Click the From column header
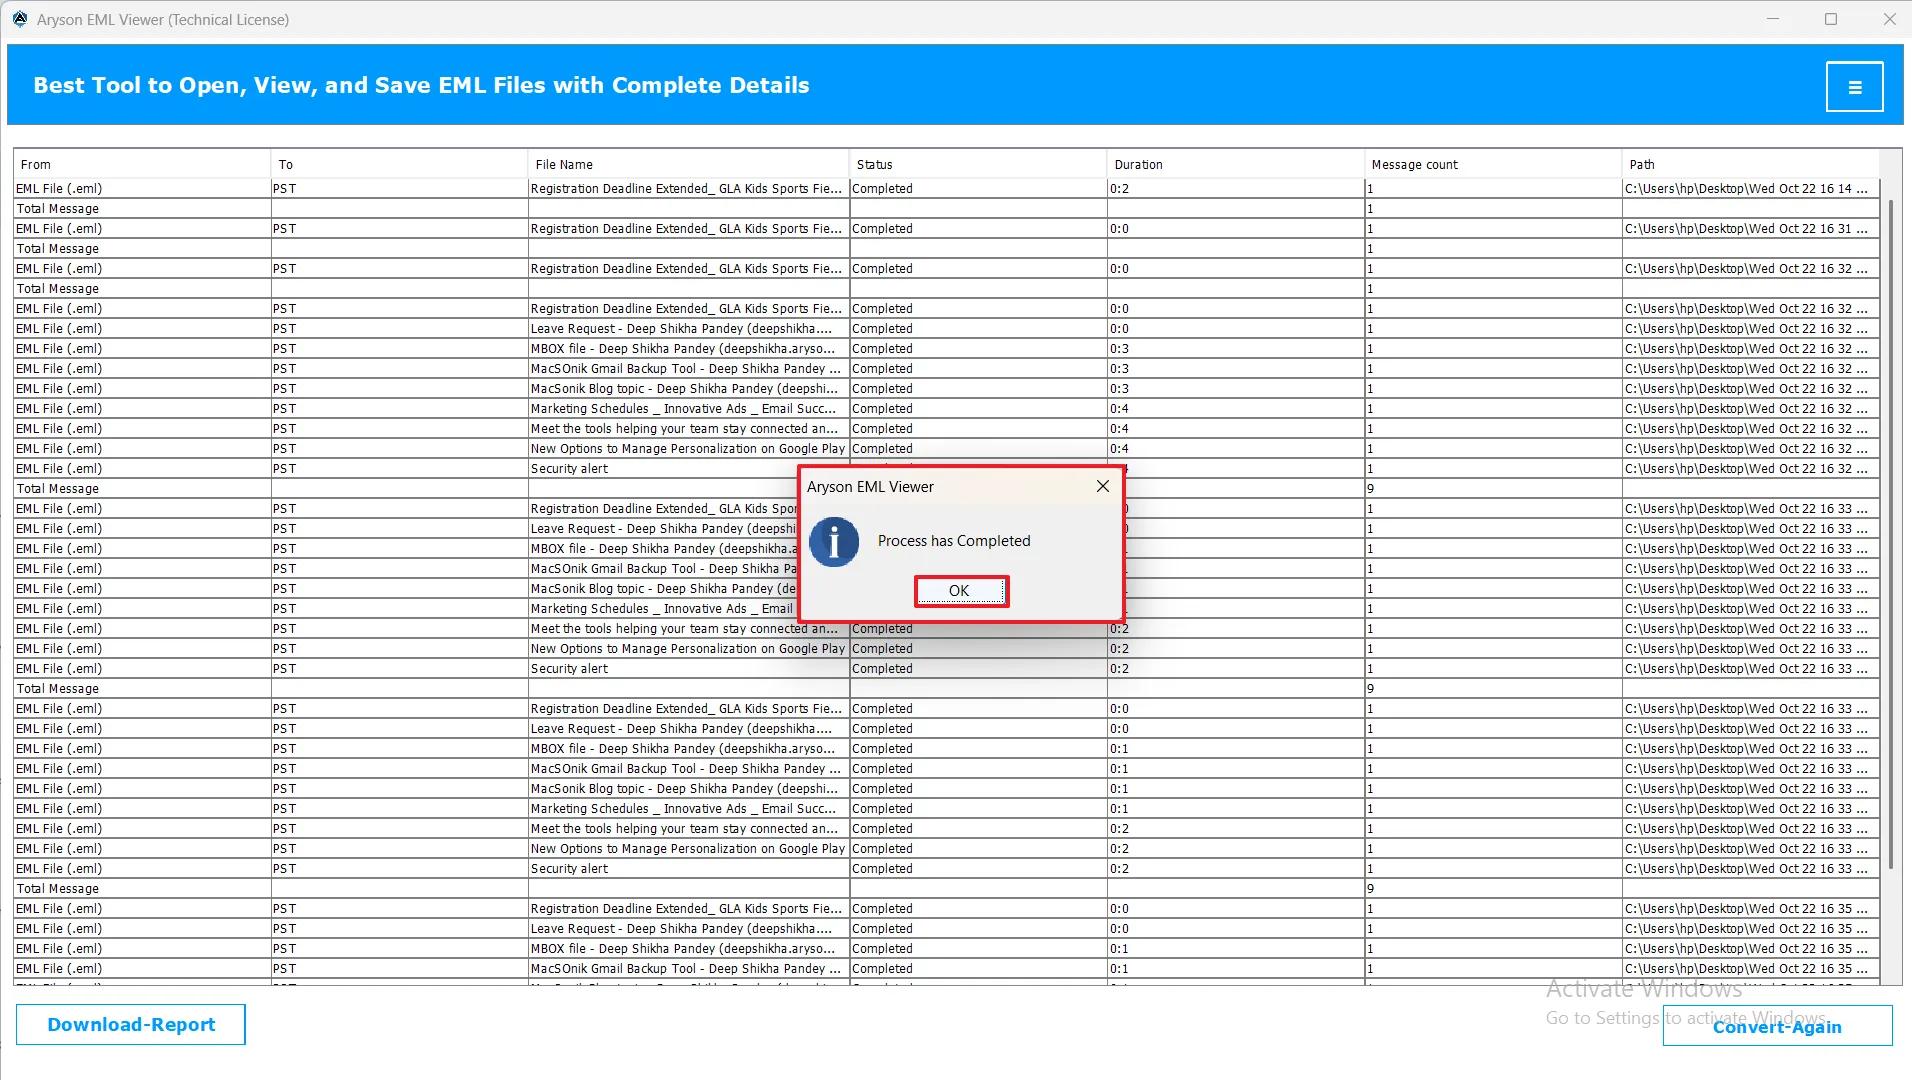 coord(140,164)
